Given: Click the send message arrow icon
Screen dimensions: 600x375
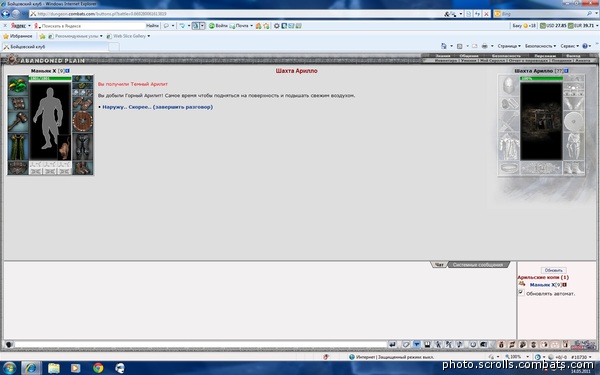Looking at the screenshot, I should click(392, 345).
